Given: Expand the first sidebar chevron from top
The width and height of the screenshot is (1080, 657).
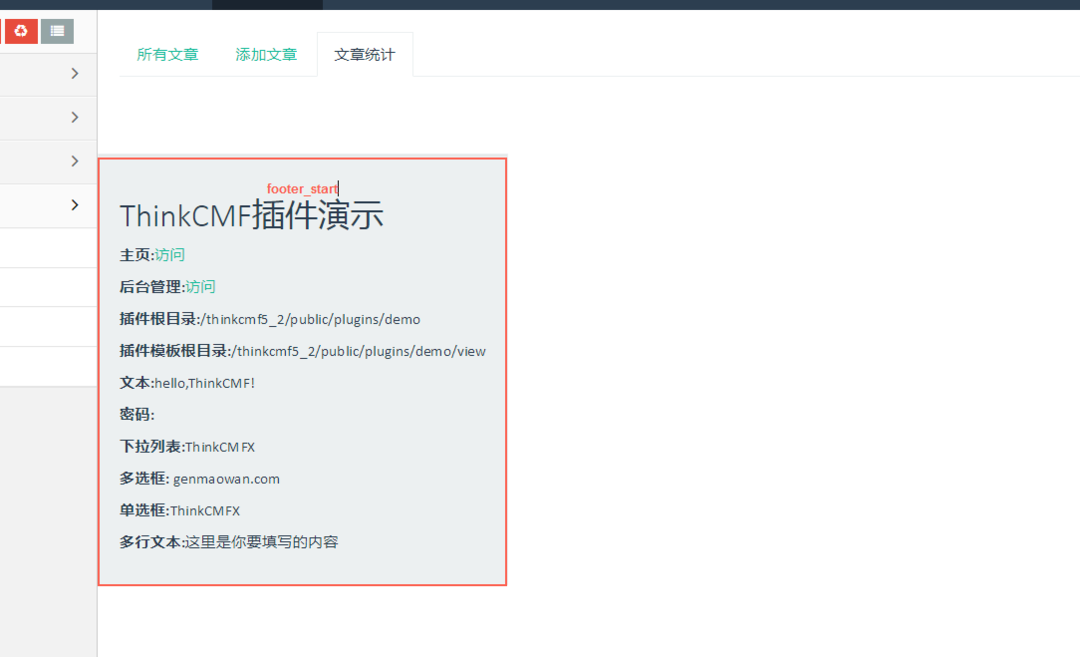Looking at the screenshot, I should (x=74, y=74).
